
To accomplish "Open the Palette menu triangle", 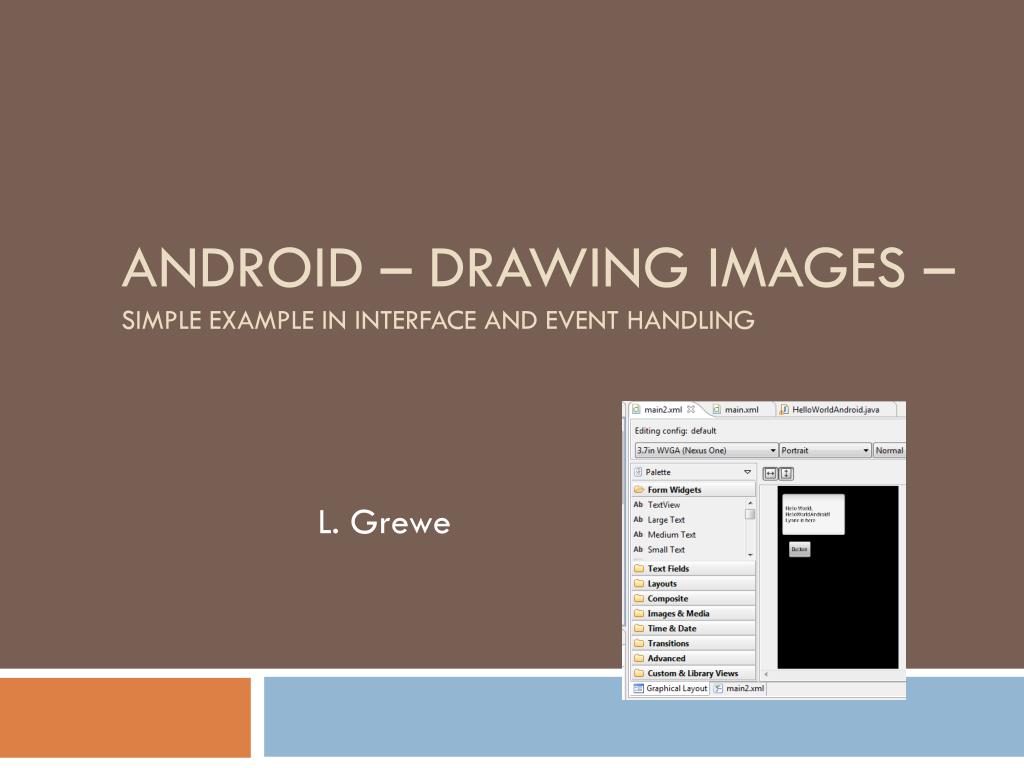I will click(x=747, y=472).
